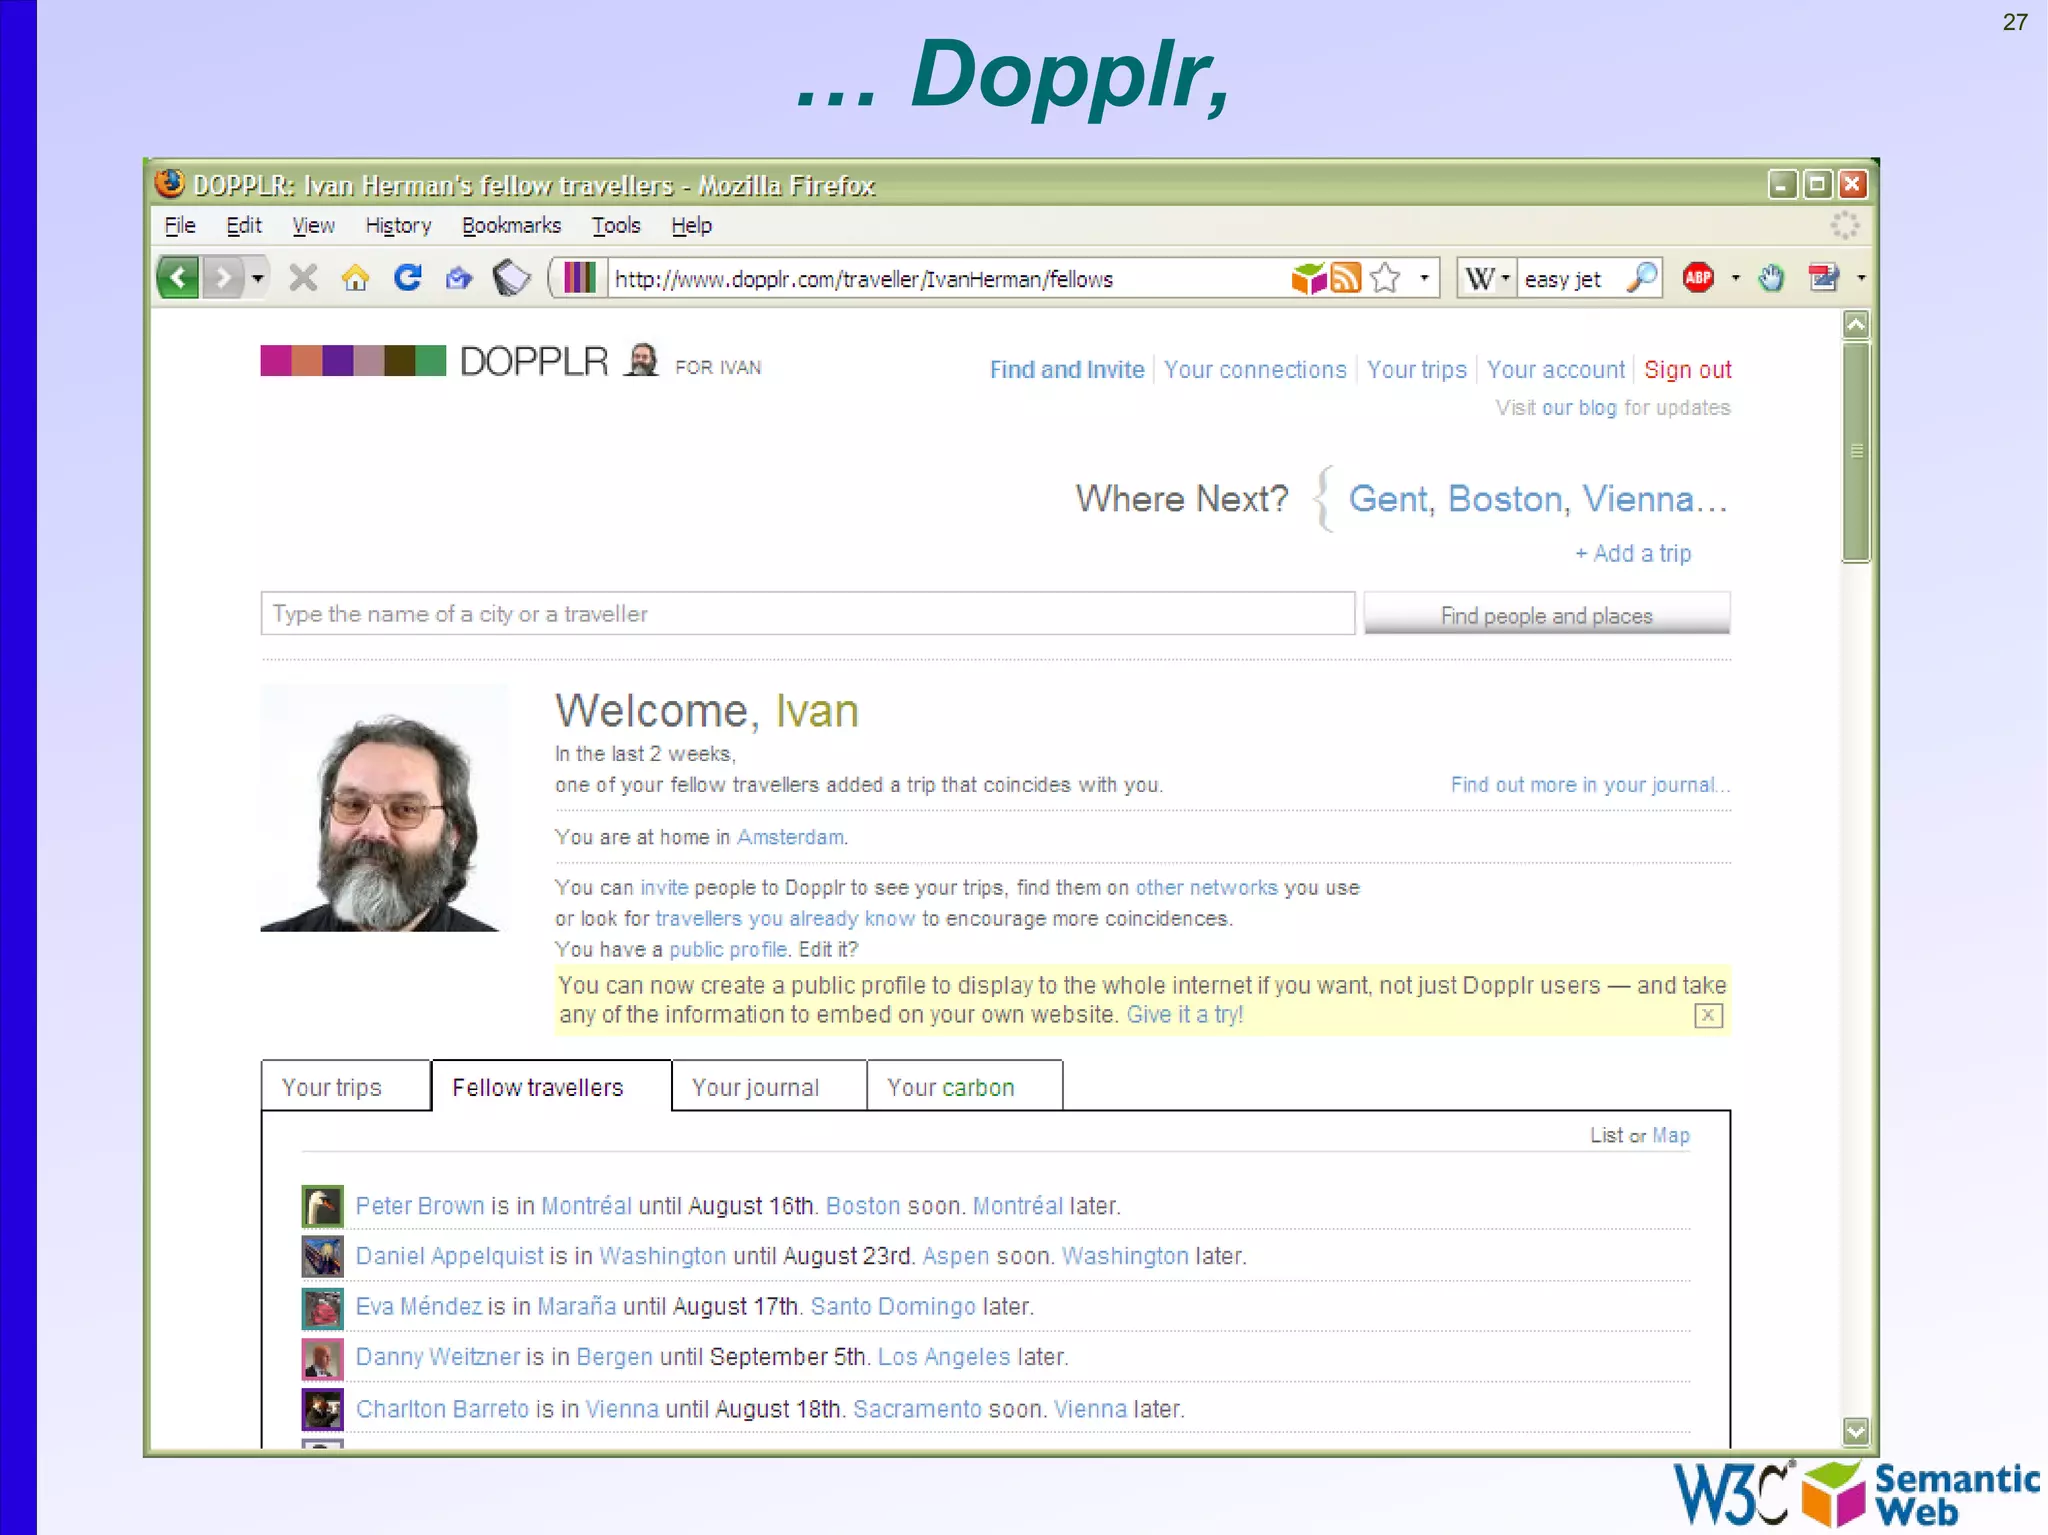Image resolution: width=2048 pixels, height=1535 pixels.
Task: Open Peter Brown's profile link
Action: pyautogui.click(x=419, y=1206)
